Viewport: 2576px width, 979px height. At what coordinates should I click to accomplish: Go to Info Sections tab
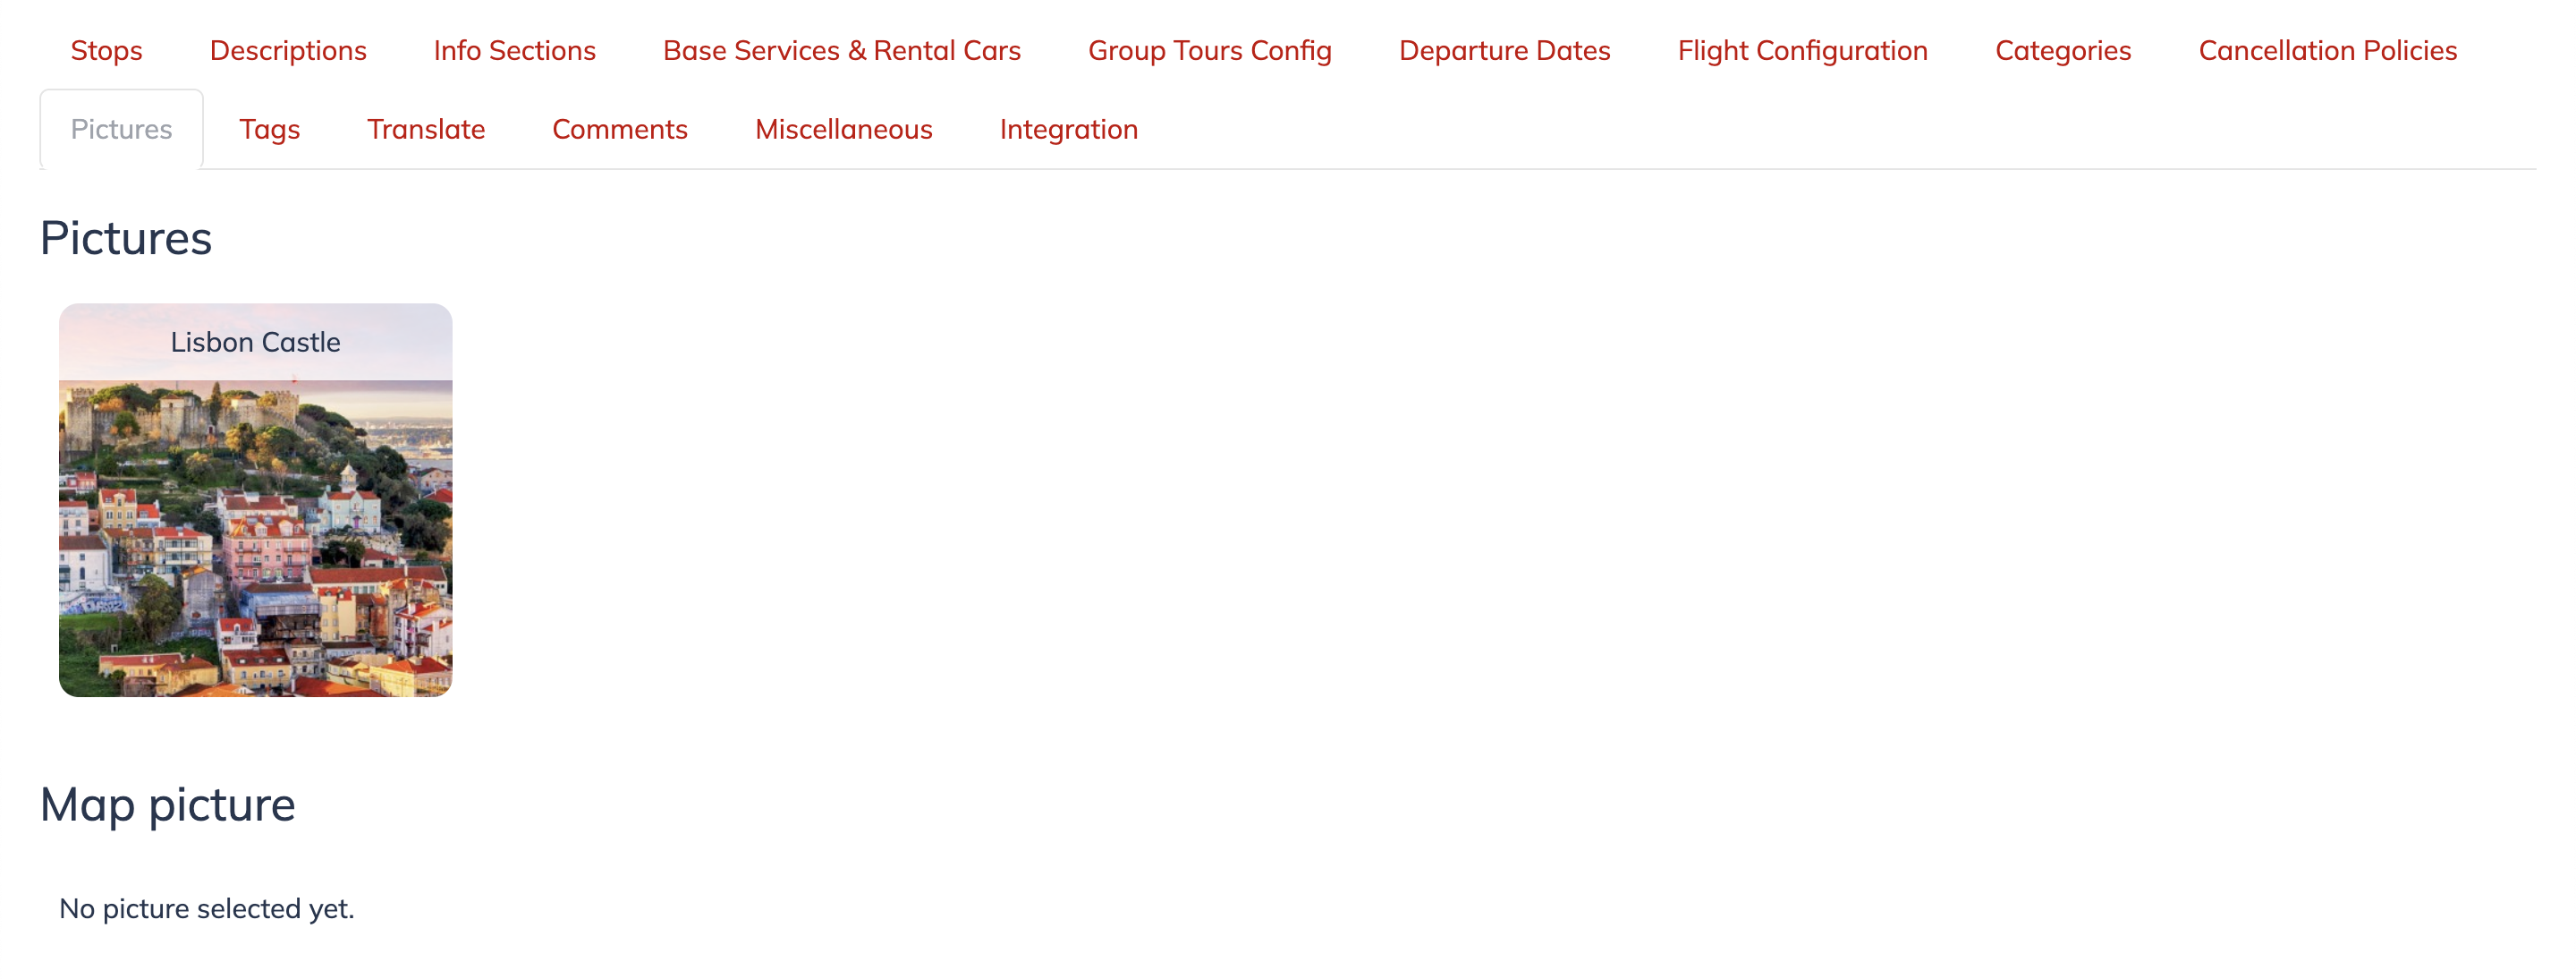tap(514, 50)
